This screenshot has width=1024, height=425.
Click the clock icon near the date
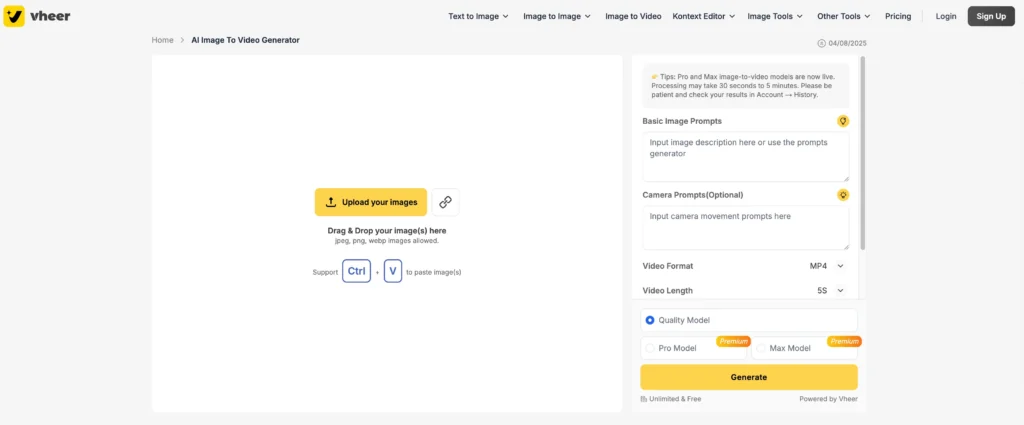[x=822, y=43]
